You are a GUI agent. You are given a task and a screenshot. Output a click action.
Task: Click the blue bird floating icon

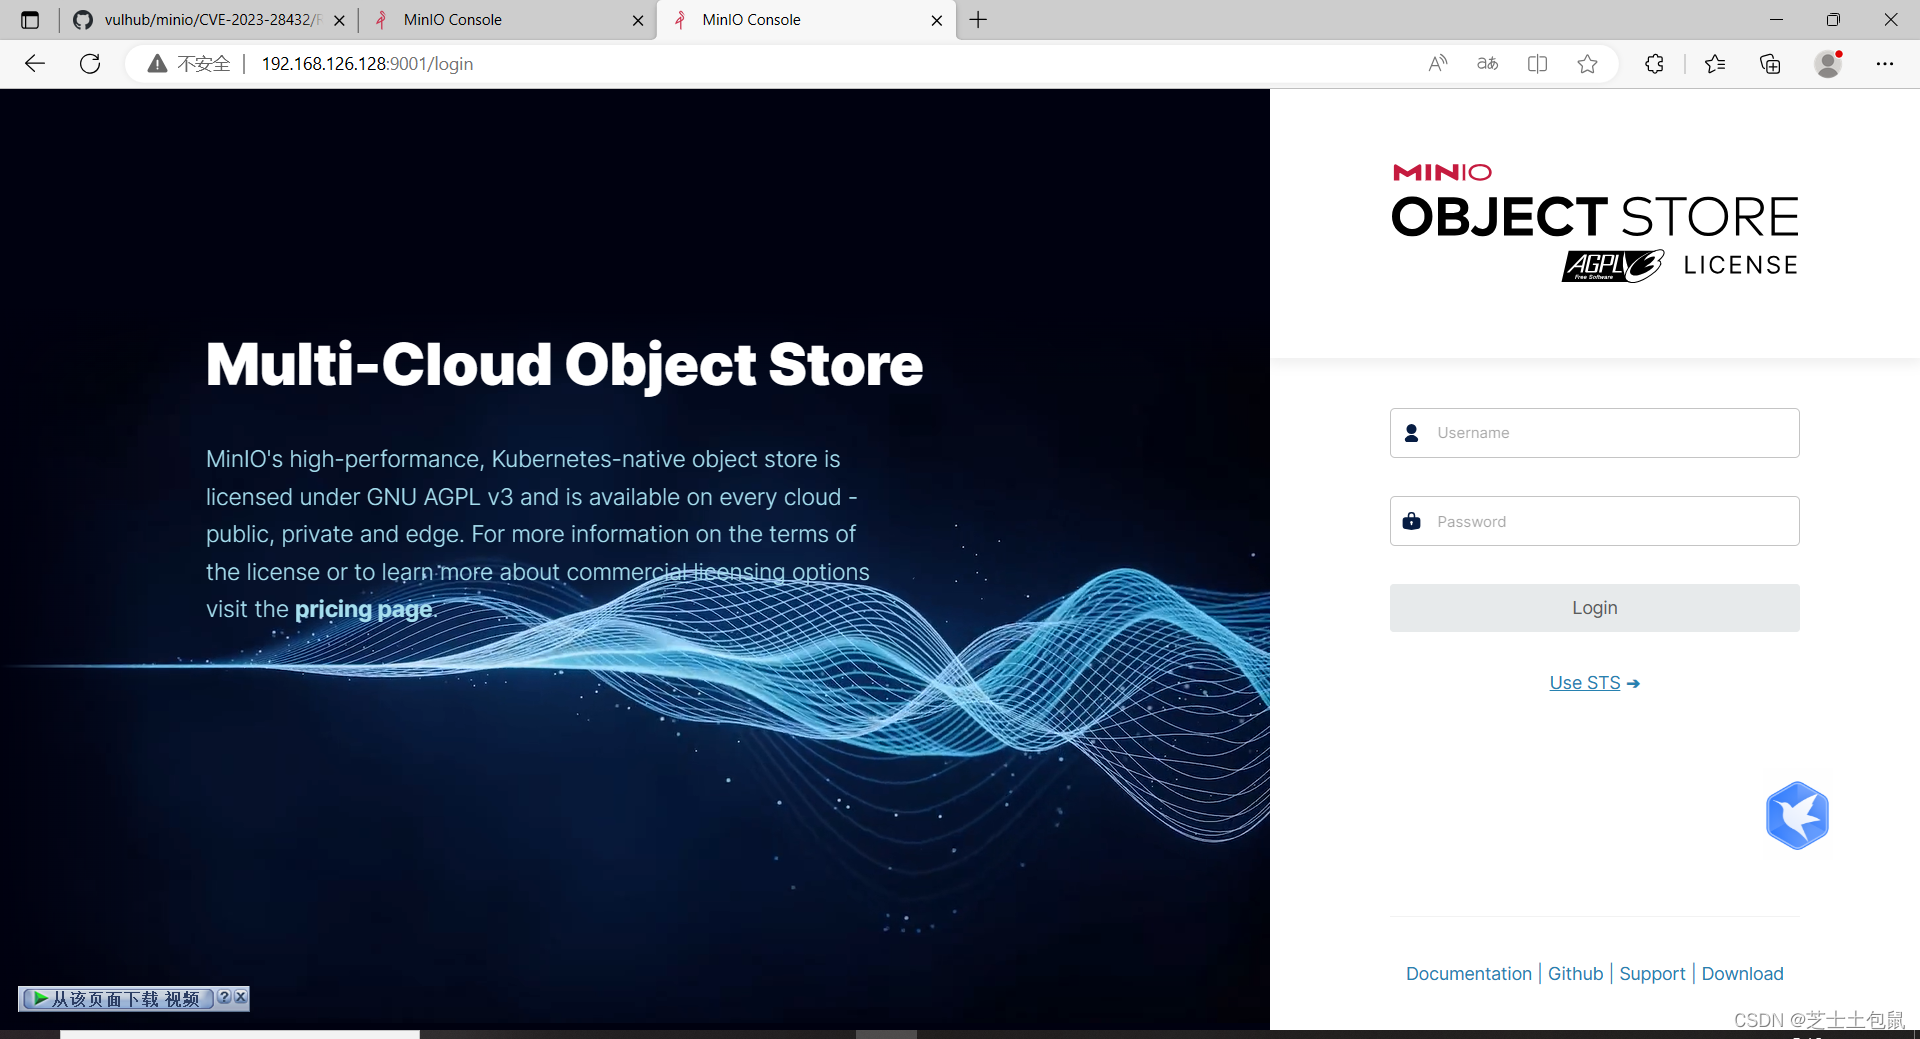tap(1797, 816)
